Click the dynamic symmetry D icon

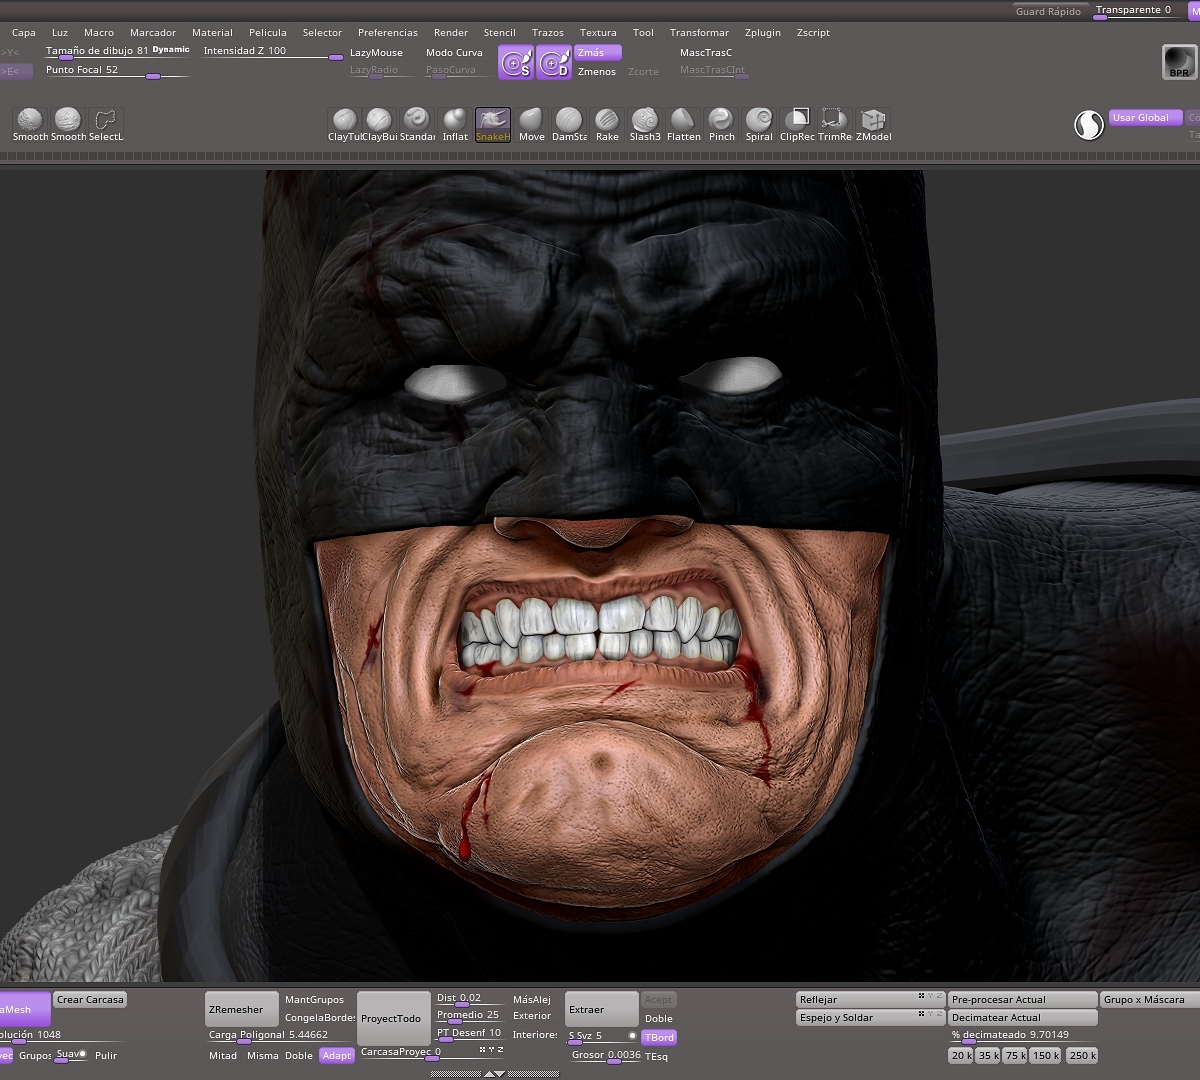pyautogui.click(x=553, y=62)
